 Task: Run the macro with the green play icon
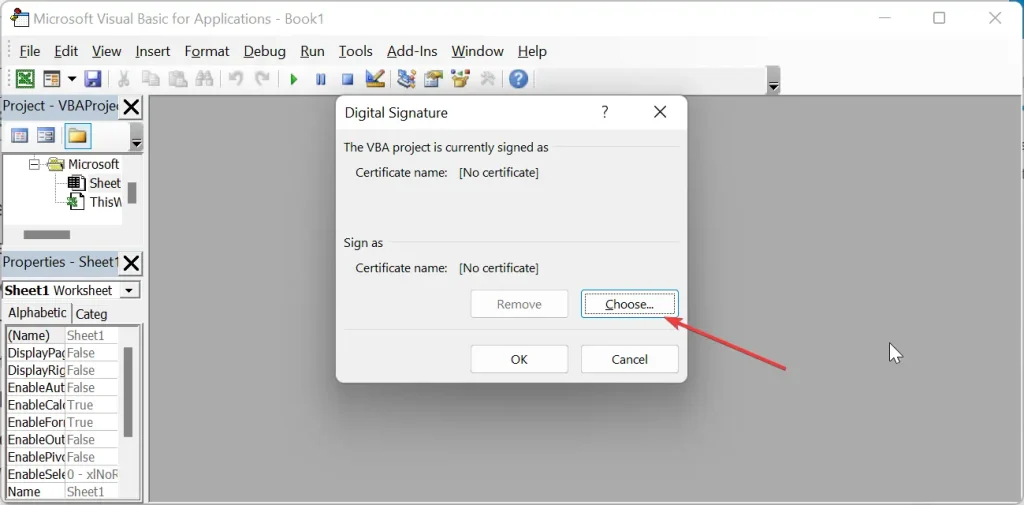pyautogui.click(x=294, y=79)
